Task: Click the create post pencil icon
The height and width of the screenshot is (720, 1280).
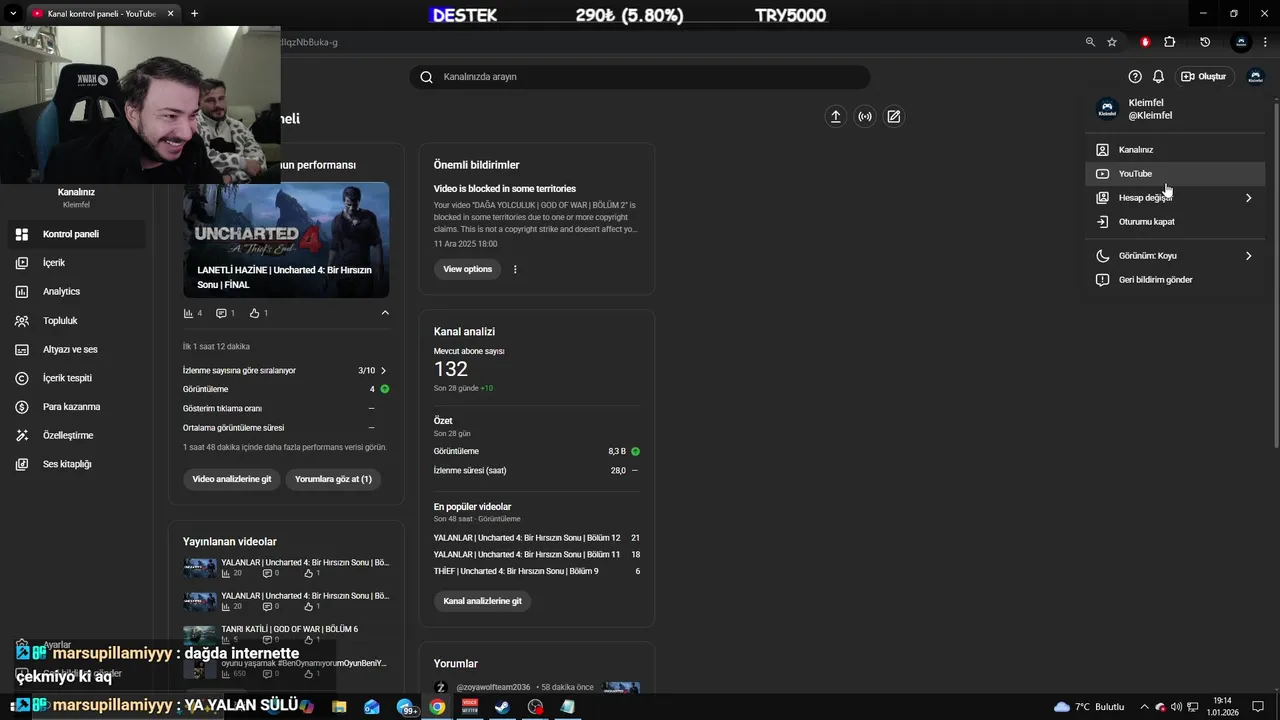Action: point(894,117)
